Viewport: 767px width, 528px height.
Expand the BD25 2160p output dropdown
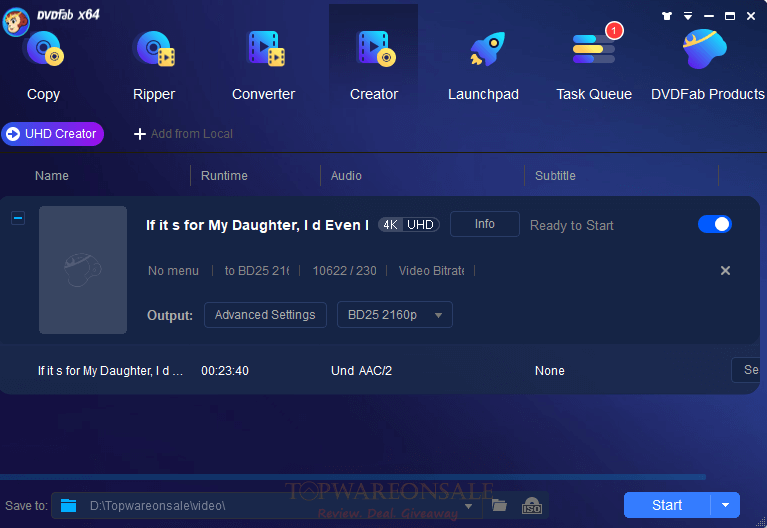(395, 315)
